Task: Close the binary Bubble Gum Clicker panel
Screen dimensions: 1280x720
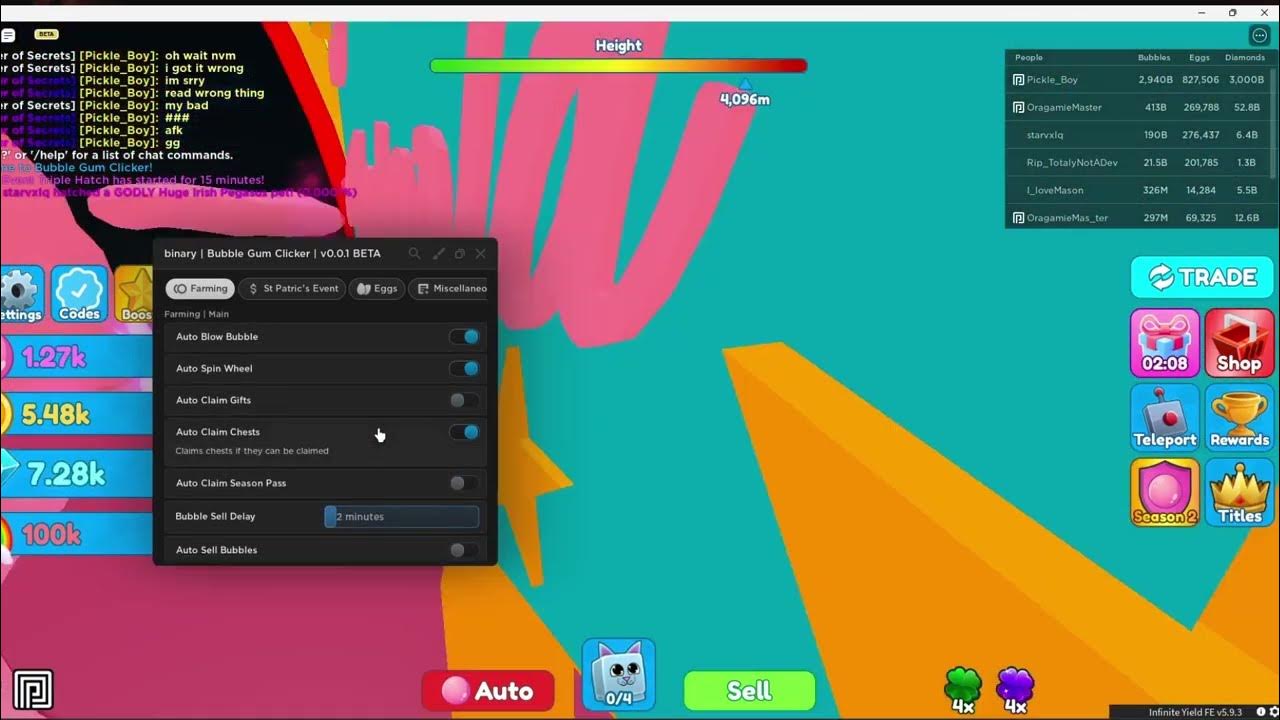Action: tap(480, 254)
